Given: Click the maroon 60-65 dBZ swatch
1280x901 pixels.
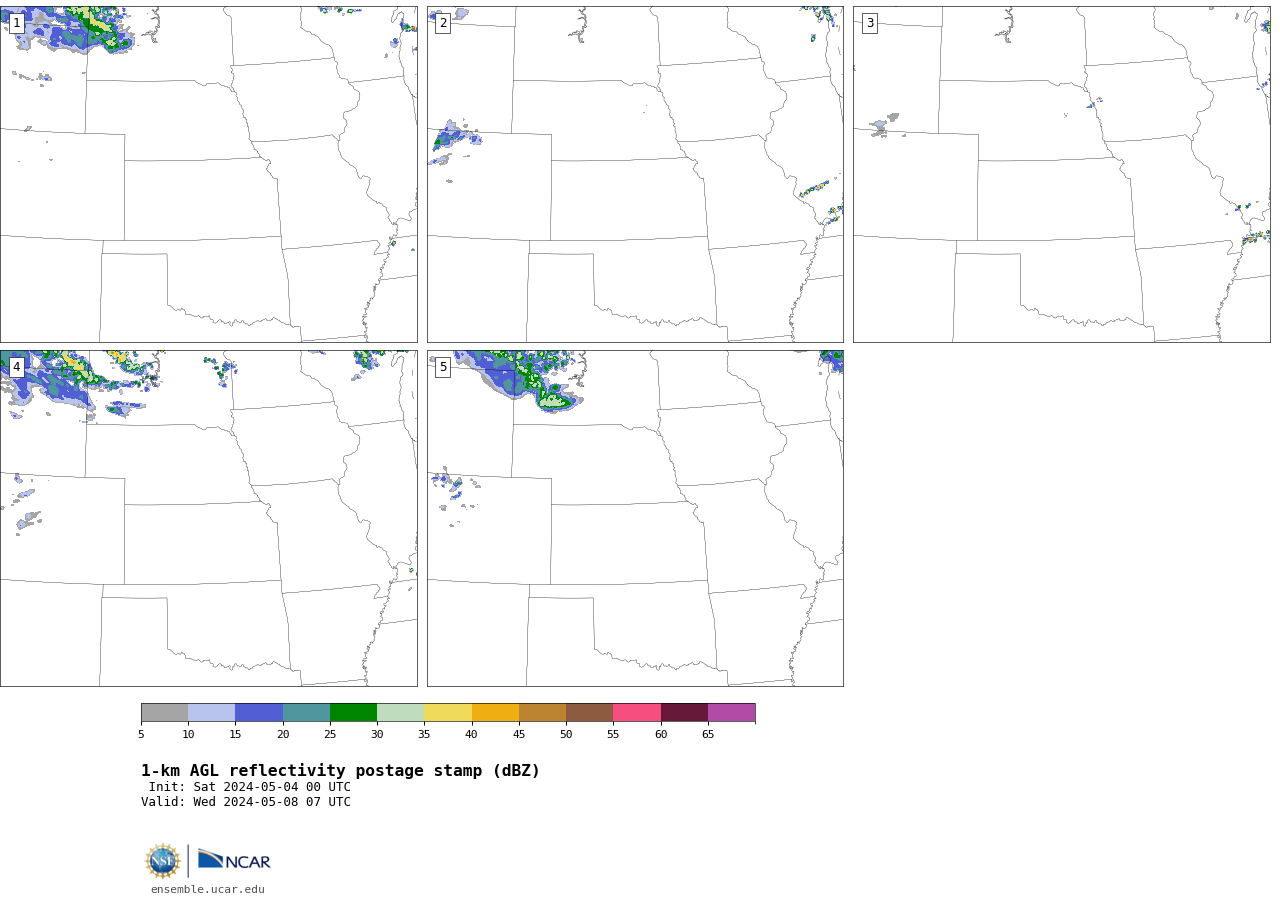Looking at the screenshot, I should 684,712.
